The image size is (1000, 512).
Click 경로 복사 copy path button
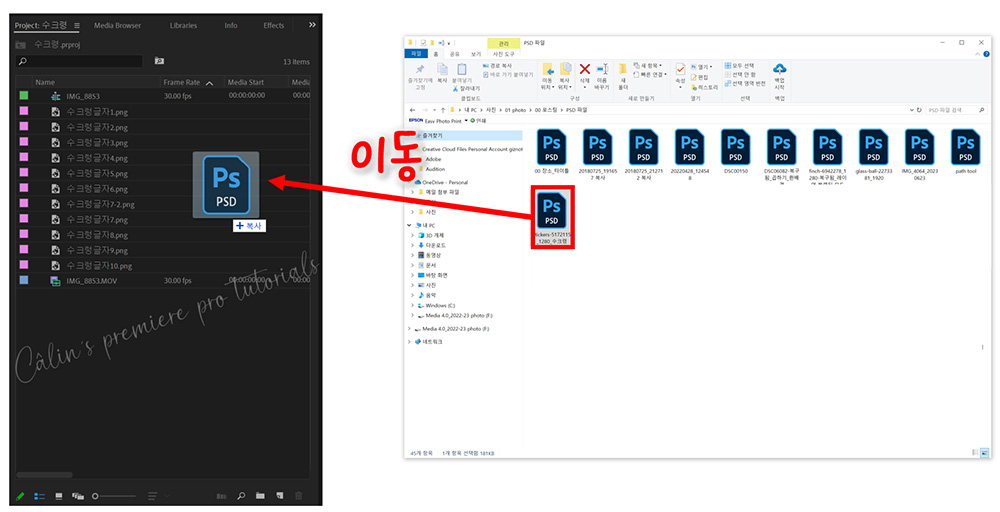click(x=498, y=66)
